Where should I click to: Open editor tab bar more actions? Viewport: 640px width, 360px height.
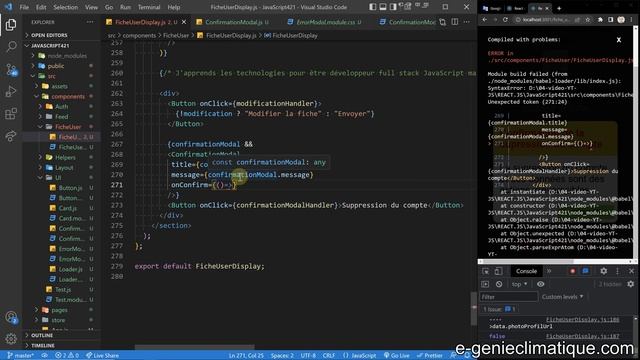[467, 22]
